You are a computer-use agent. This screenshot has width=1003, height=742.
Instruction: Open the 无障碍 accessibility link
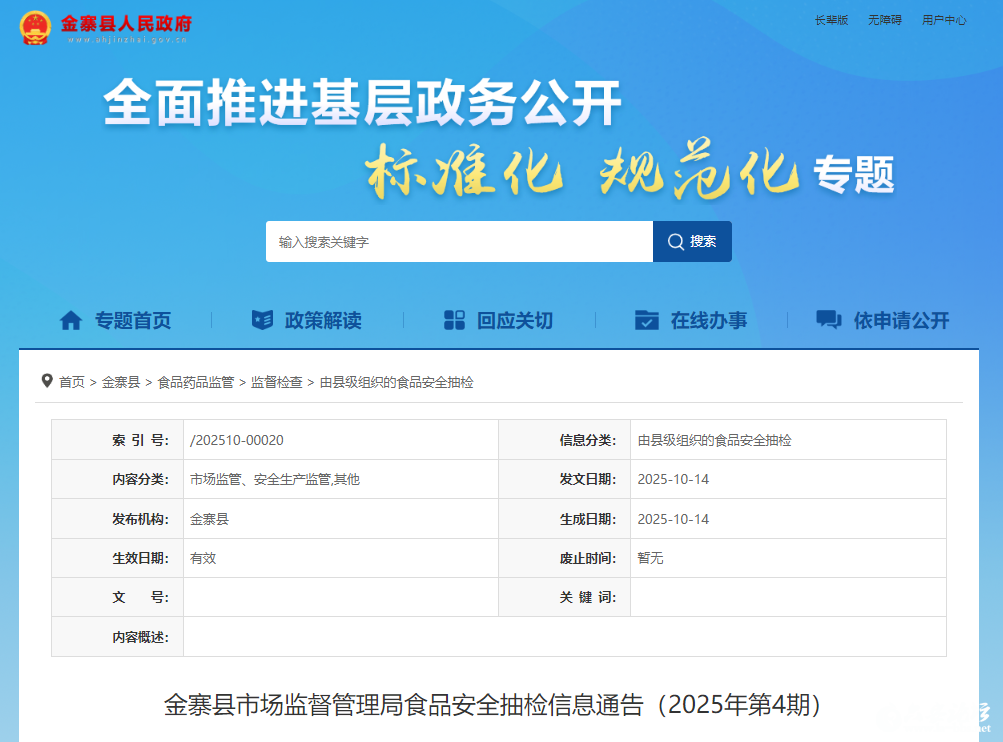coord(884,20)
